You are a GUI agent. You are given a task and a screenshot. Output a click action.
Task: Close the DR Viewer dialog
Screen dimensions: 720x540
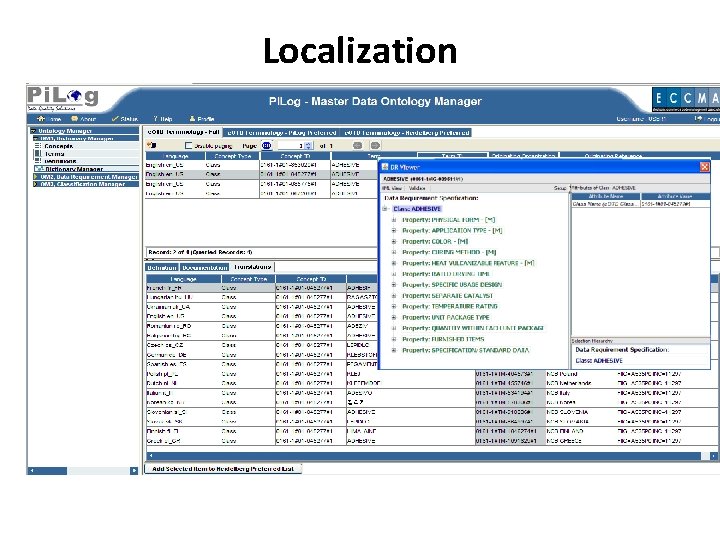(x=704, y=167)
